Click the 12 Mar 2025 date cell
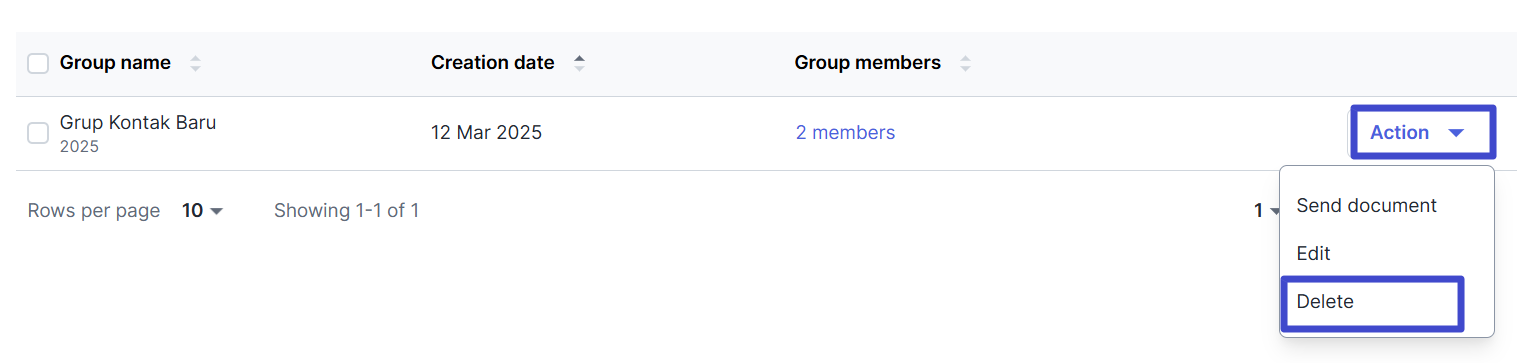The image size is (1540, 363). pos(486,132)
